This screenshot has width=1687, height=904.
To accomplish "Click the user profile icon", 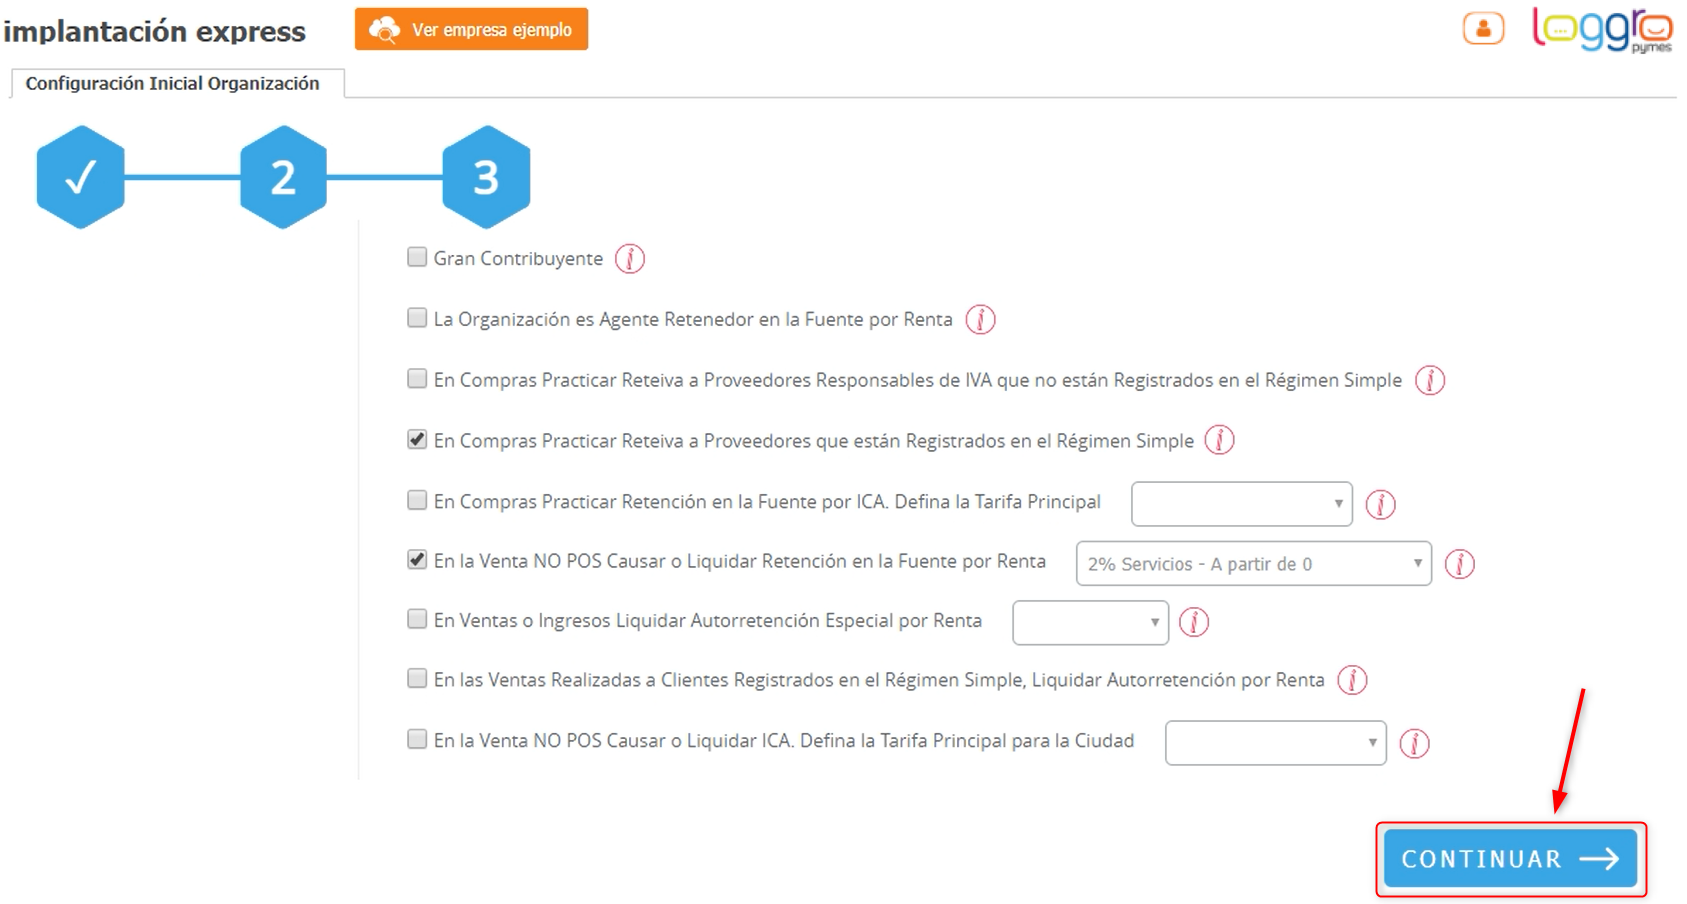I will pos(1483,29).
